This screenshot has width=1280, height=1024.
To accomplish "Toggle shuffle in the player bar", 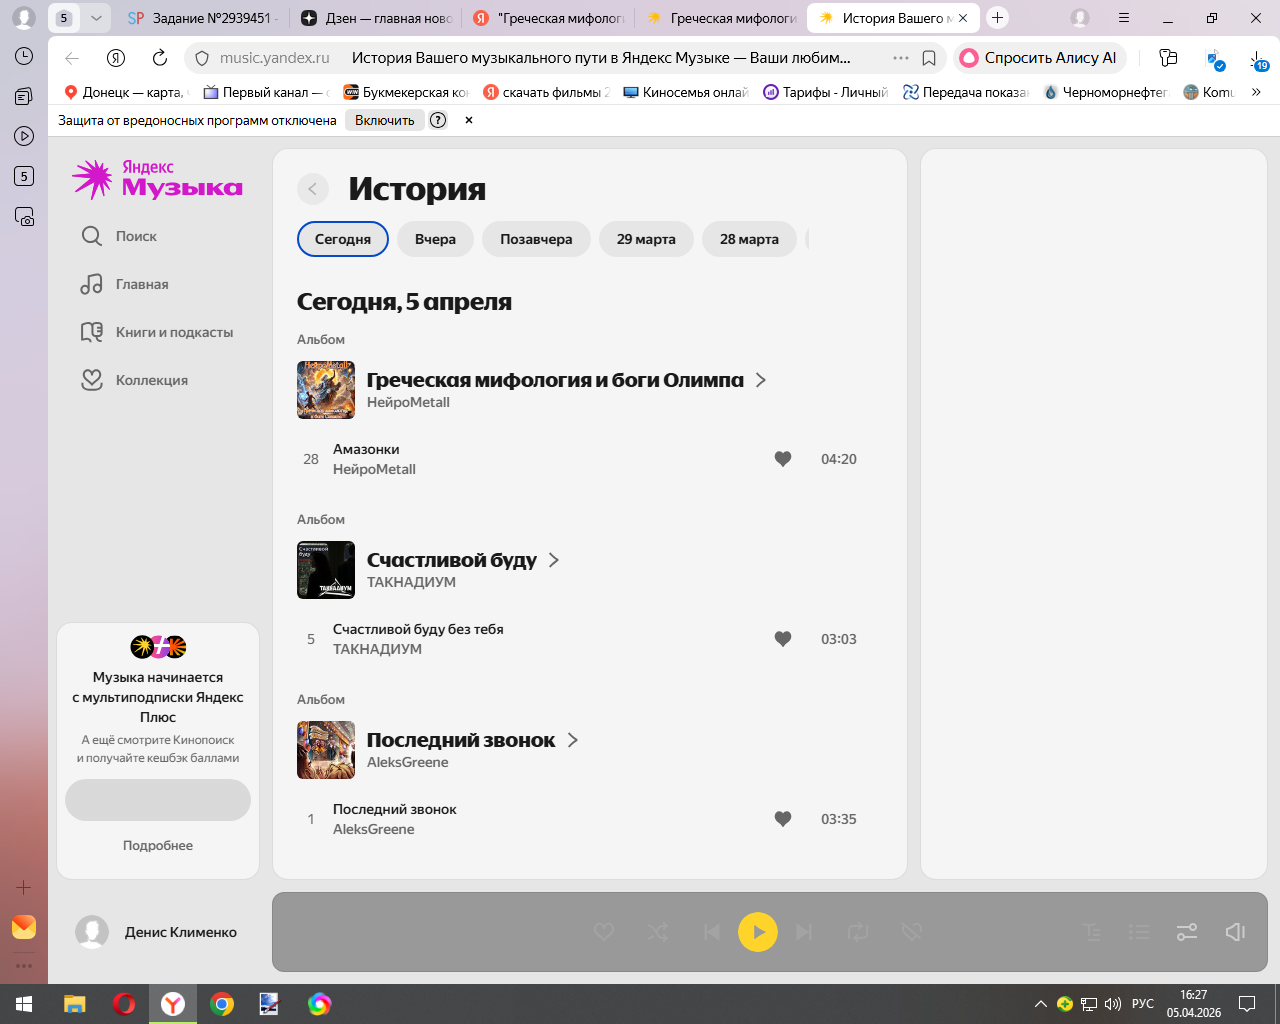I will [x=658, y=932].
